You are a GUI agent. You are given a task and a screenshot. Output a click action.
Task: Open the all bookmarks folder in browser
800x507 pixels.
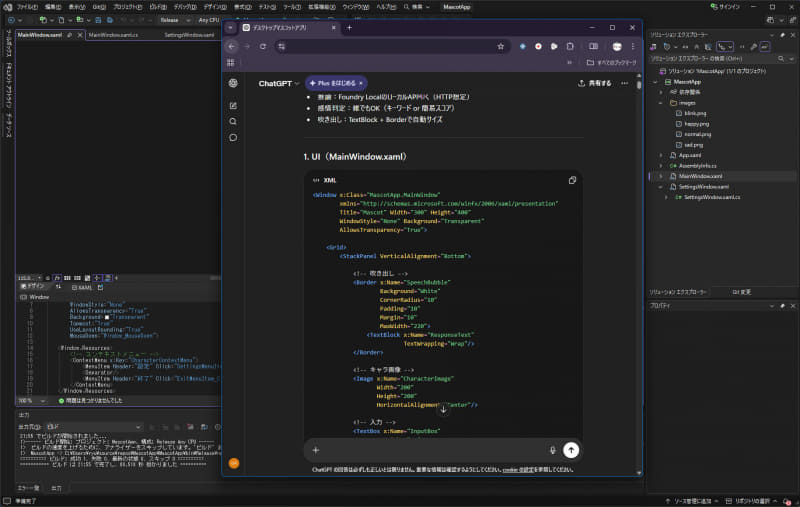[x=611, y=62]
